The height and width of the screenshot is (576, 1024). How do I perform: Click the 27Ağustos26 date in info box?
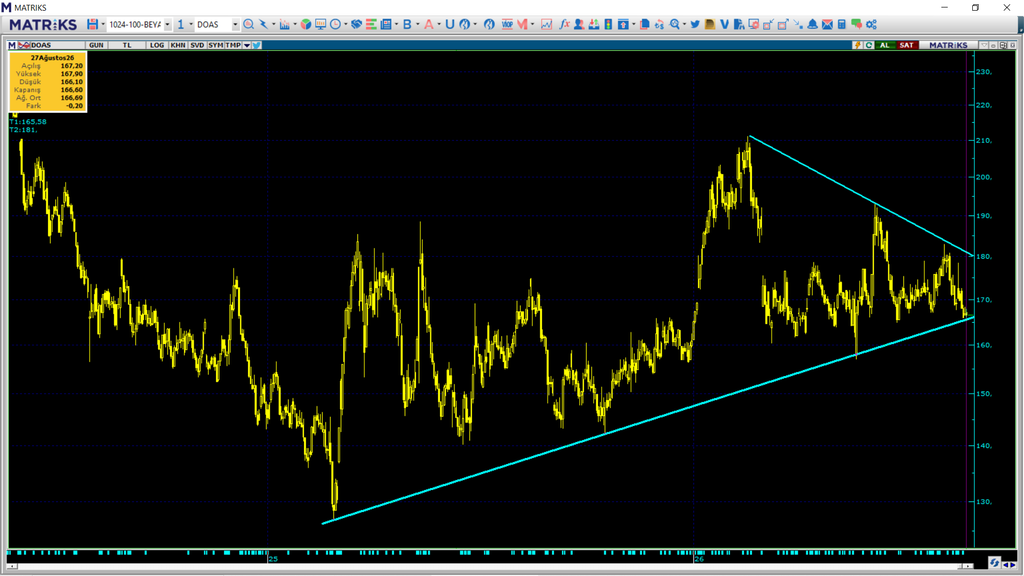tap(52, 57)
